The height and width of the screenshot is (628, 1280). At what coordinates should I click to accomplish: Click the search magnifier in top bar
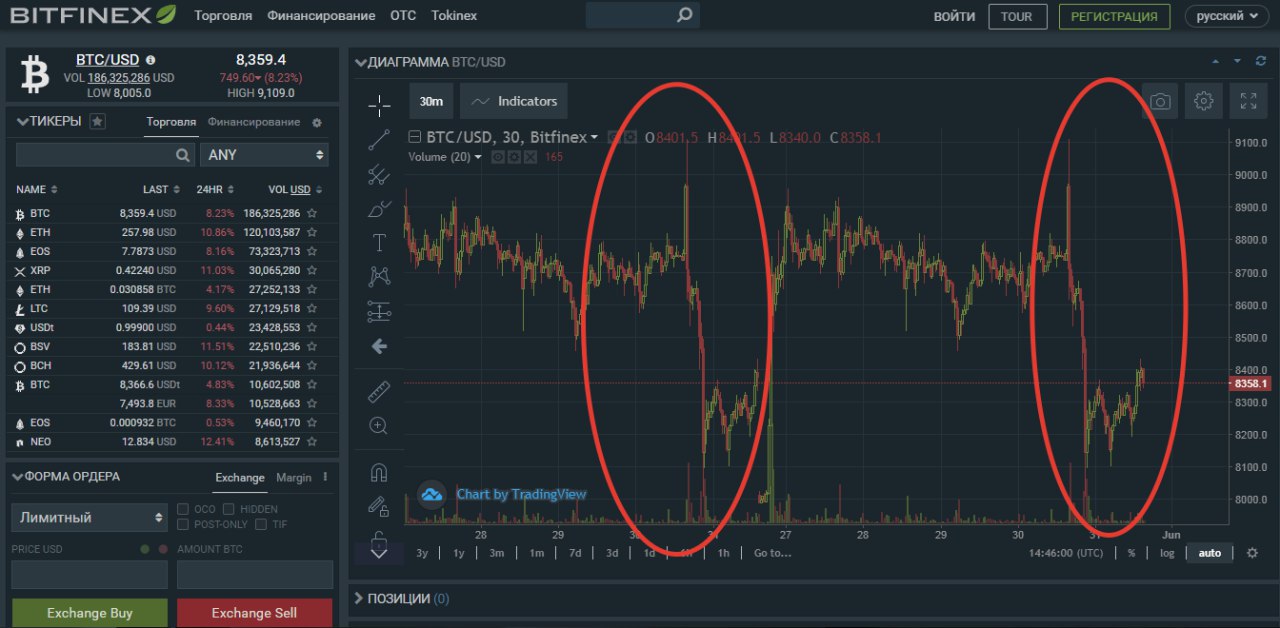pyautogui.click(x=684, y=15)
